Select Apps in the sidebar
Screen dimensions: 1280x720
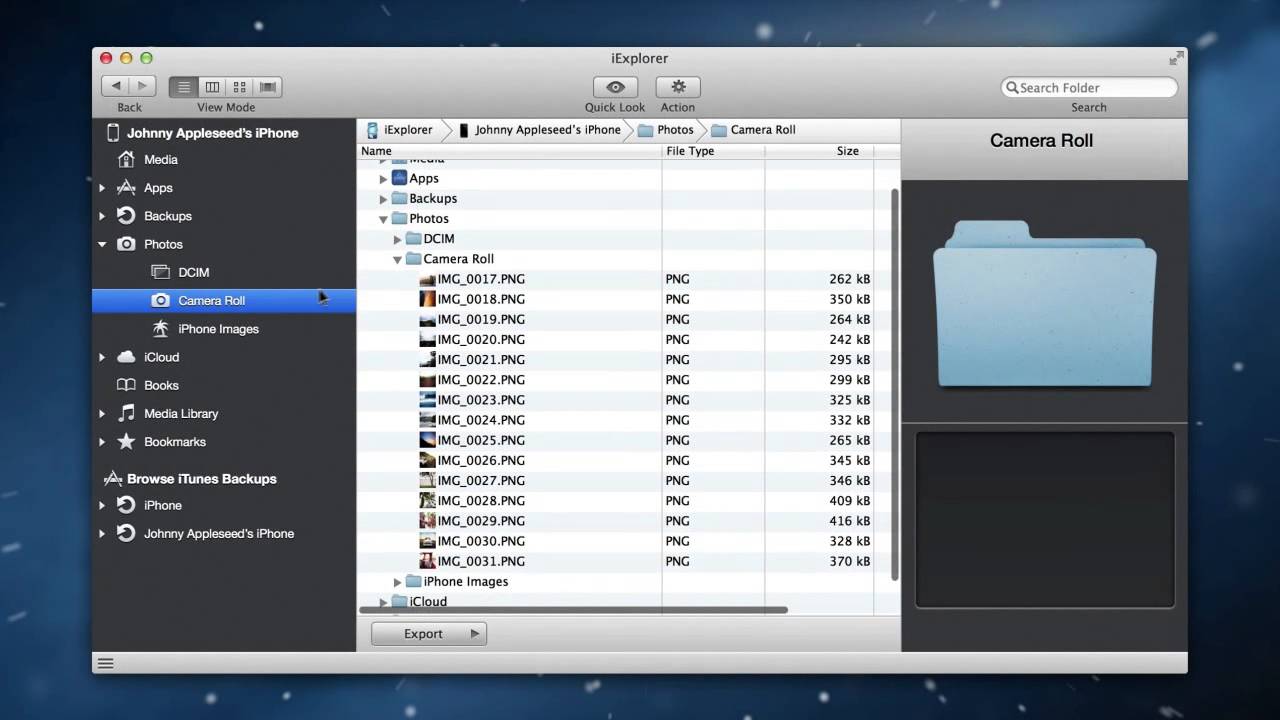point(158,188)
